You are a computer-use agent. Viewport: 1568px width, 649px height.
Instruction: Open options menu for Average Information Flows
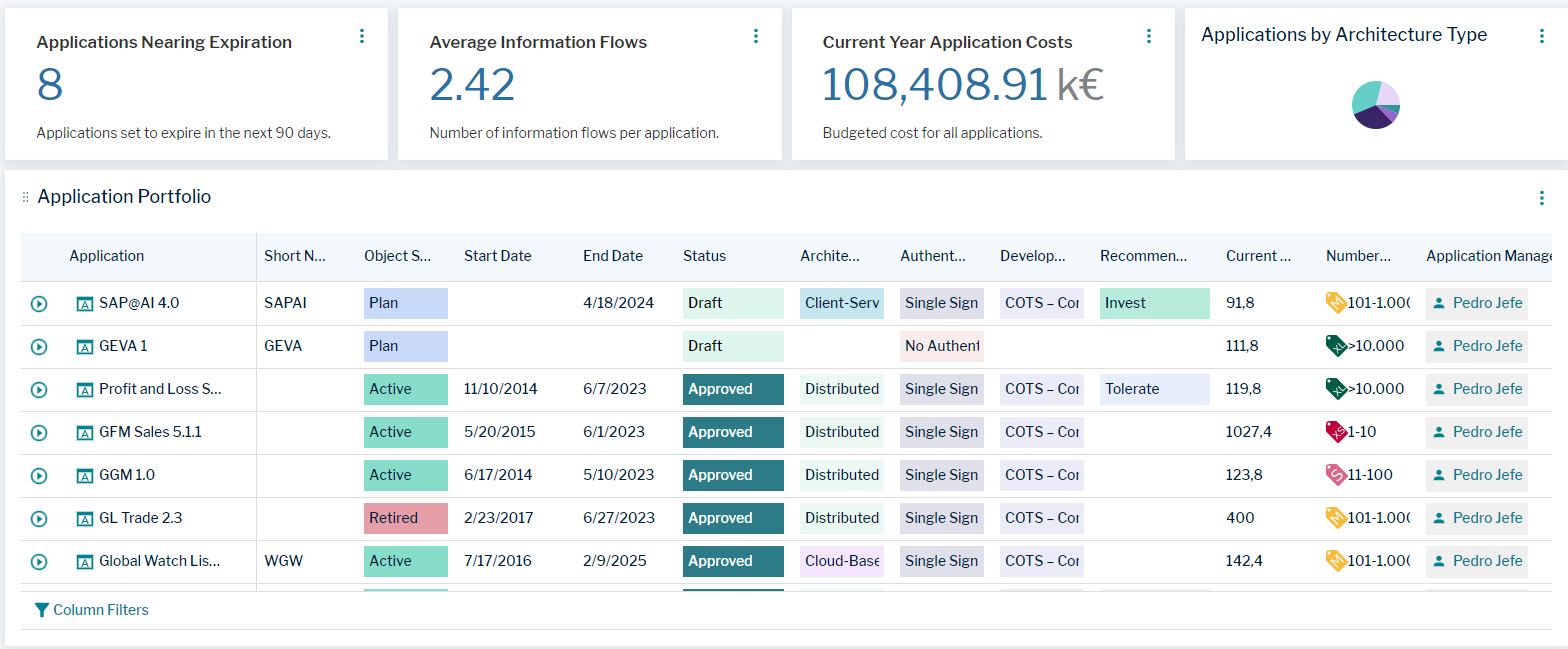(x=755, y=37)
